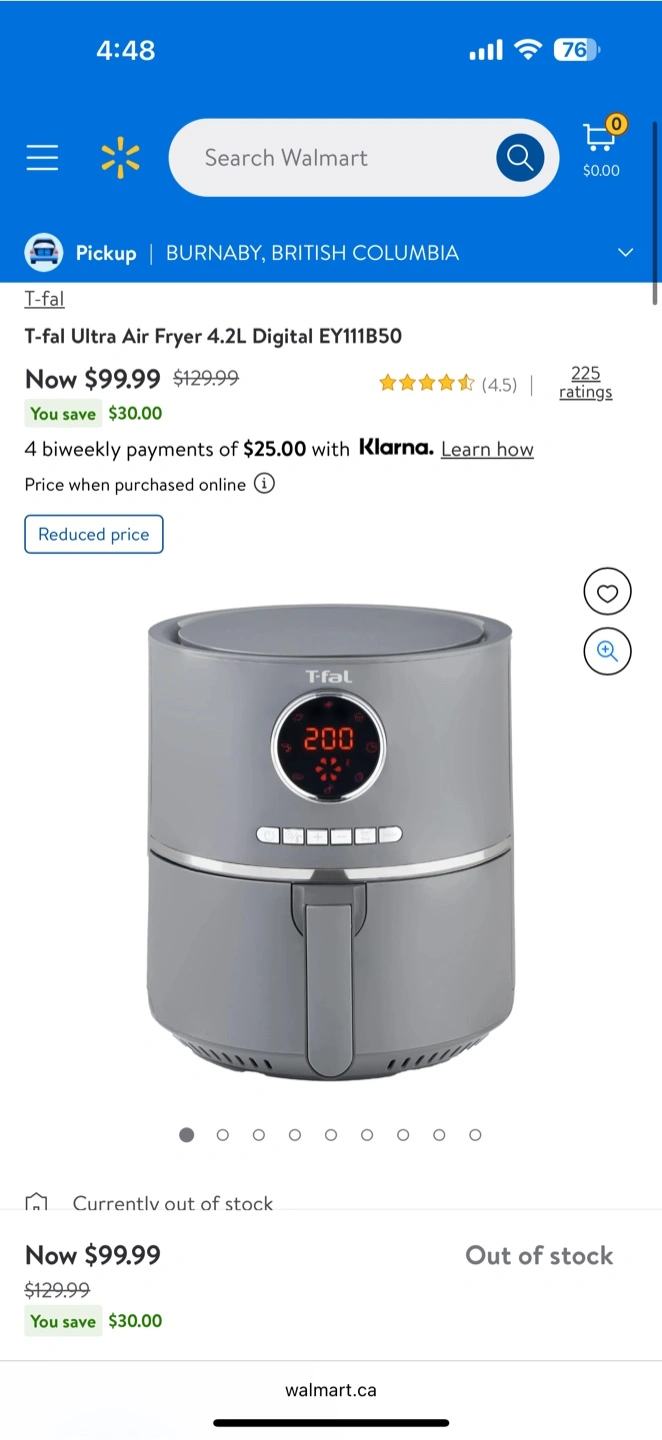The height and width of the screenshot is (1440, 662).
Task: Open the hamburger navigation menu
Action: pyautogui.click(x=42, y=158)
